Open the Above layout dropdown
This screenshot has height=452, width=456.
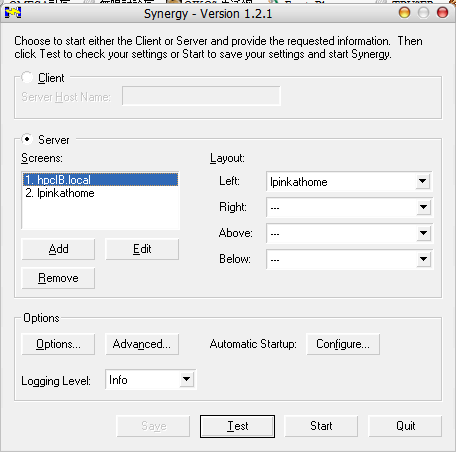423,233
